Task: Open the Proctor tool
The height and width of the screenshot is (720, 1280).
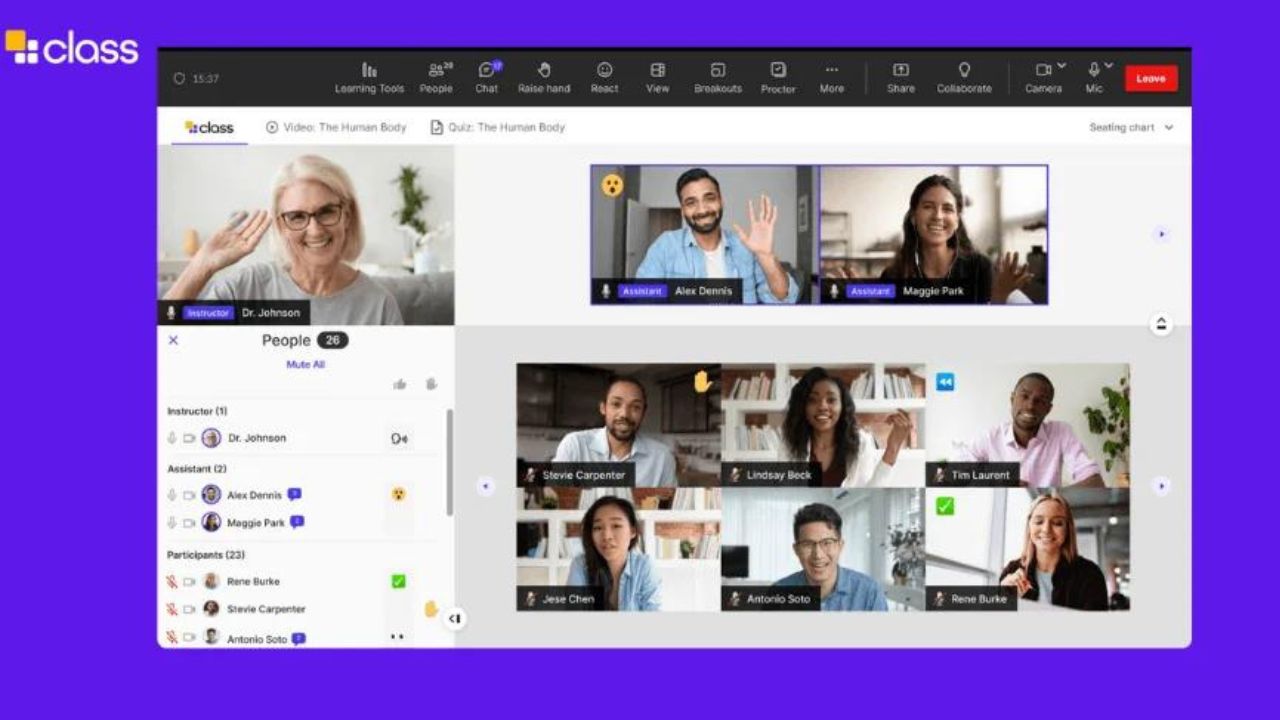Action: click(778, 78)
